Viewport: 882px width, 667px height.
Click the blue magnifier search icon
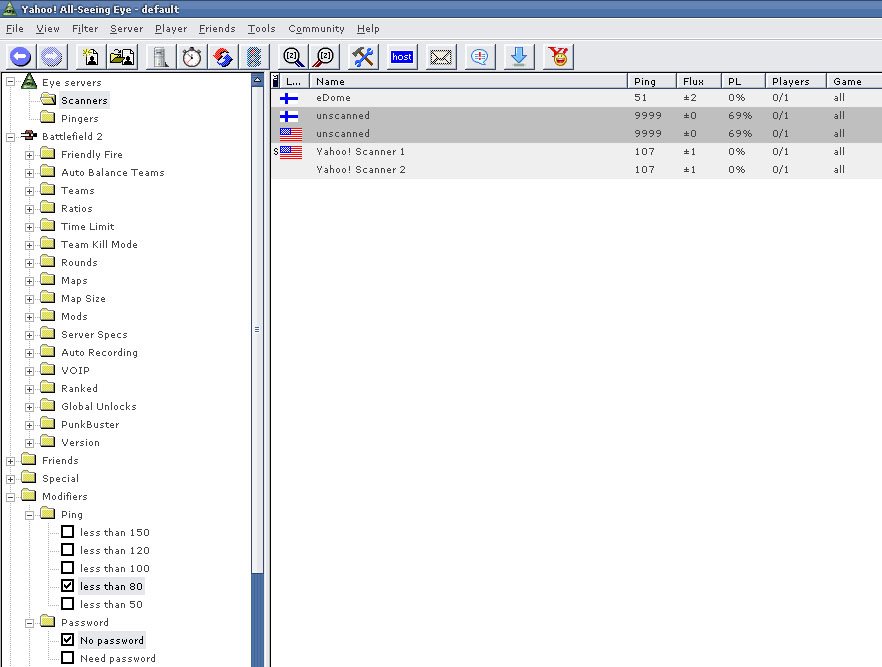coord(293,57)
